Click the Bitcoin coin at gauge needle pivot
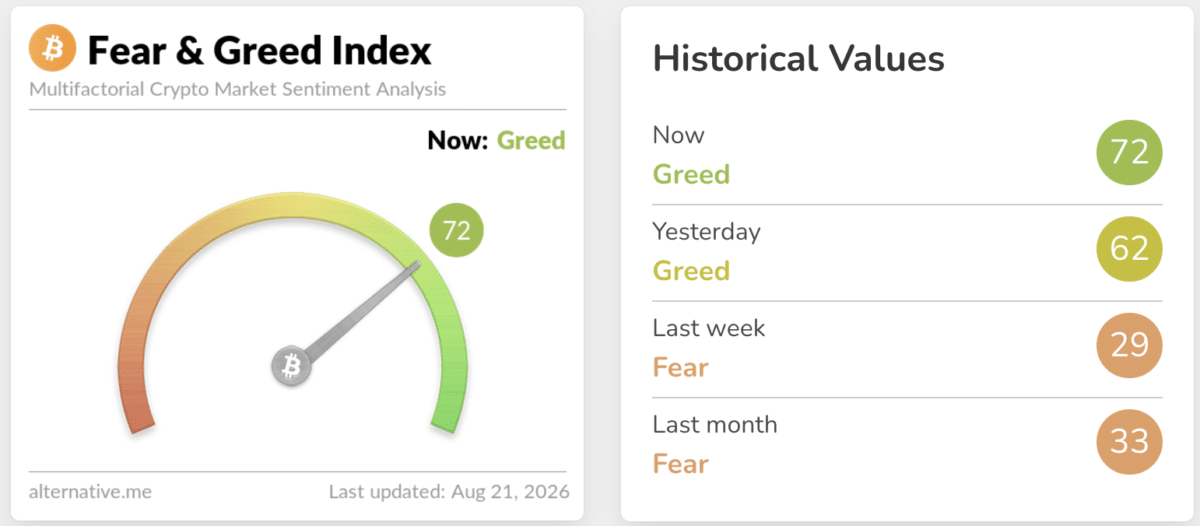Screen dimensions: 1200x526 tap(291, 367)
